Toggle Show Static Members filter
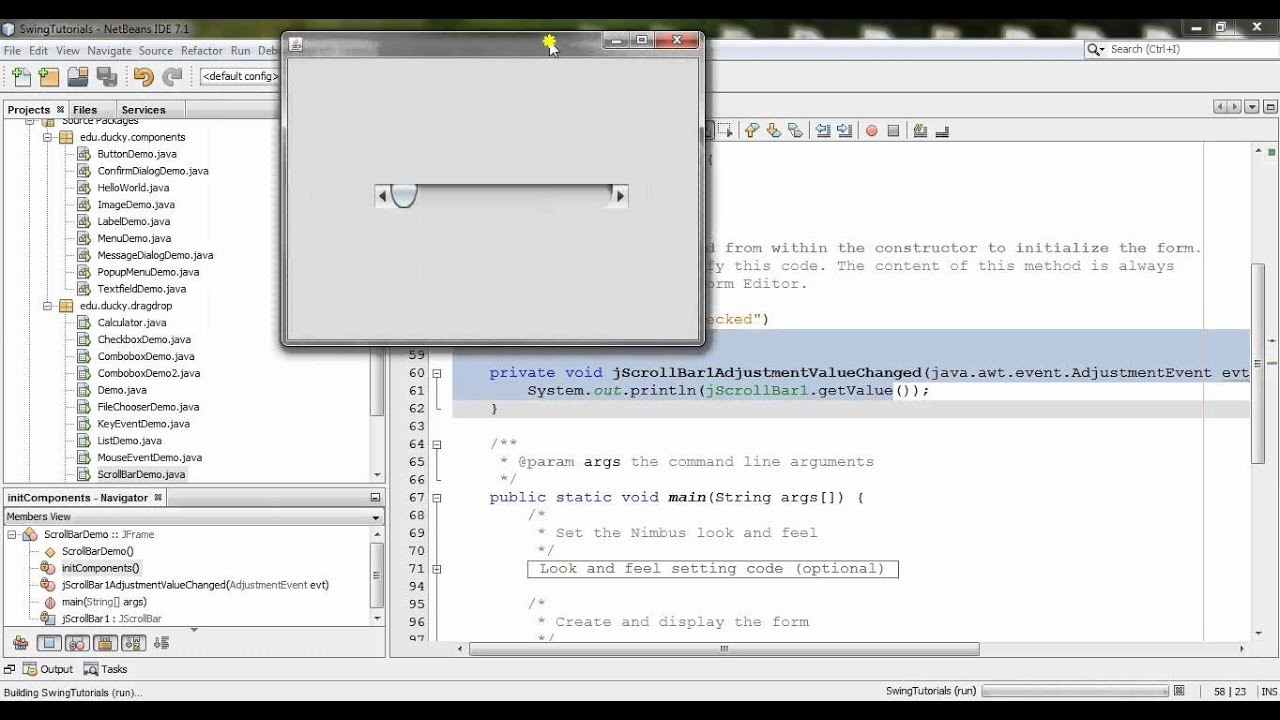The height and width of the screenshot is (720, 1280). click(77, 643)
